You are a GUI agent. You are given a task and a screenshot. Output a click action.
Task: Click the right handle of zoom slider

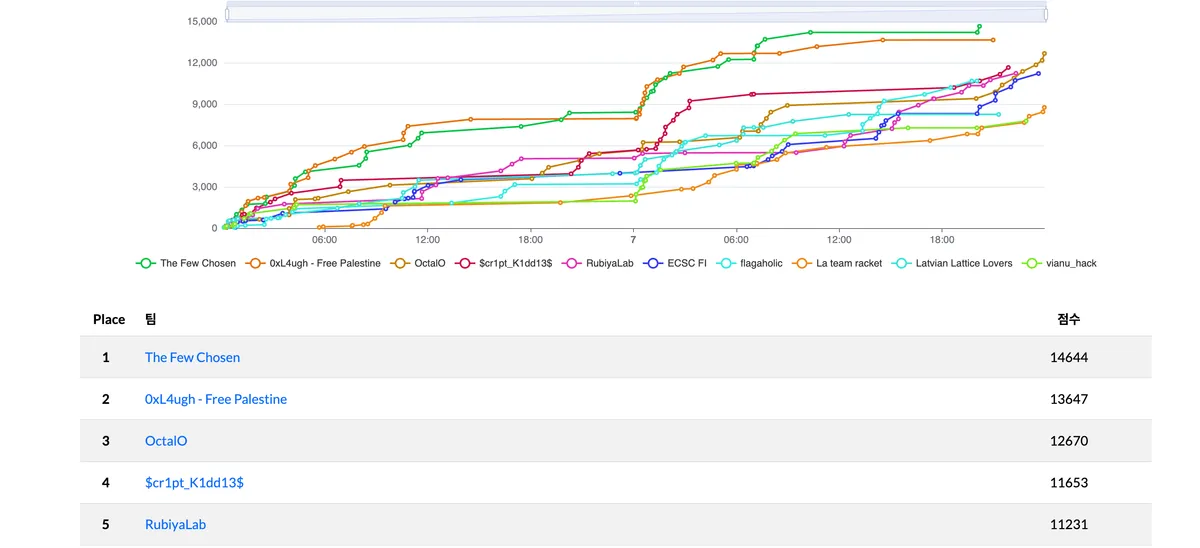click(1045, 14)
